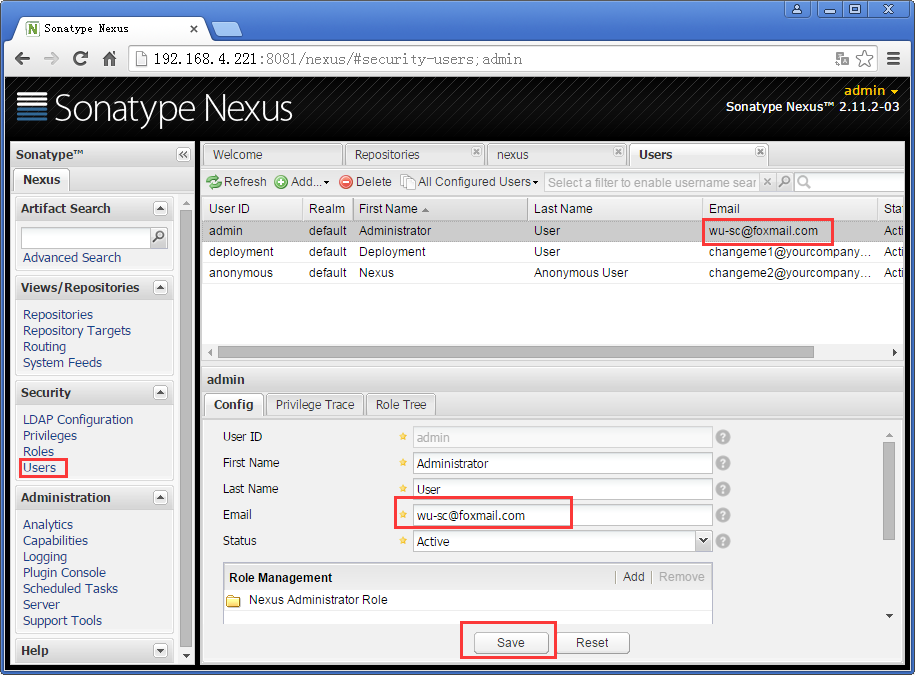
Task: Open the Scheduled Tasks link
Action: pos(70,589)
